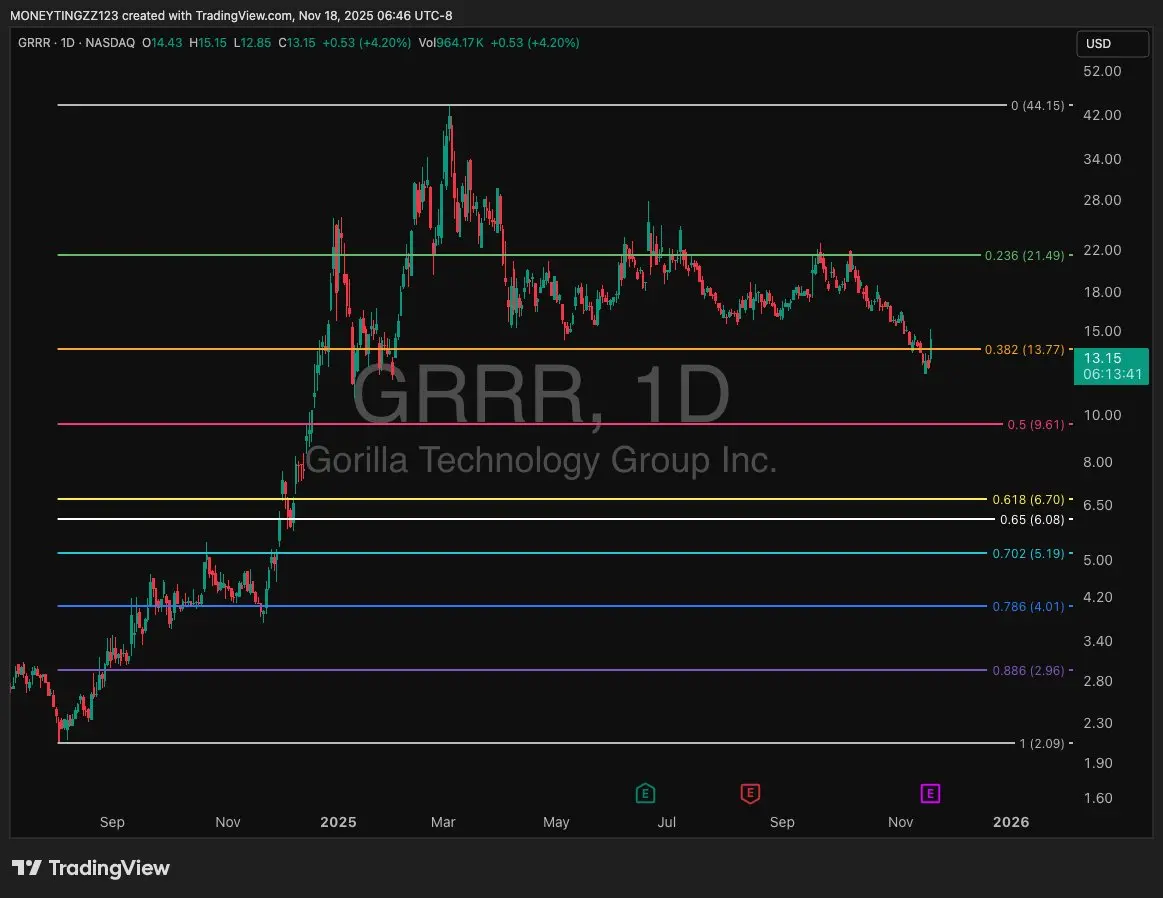Click the TradingView logo
The width and height of the screenshot is (1163, 898).
[91, 868]
